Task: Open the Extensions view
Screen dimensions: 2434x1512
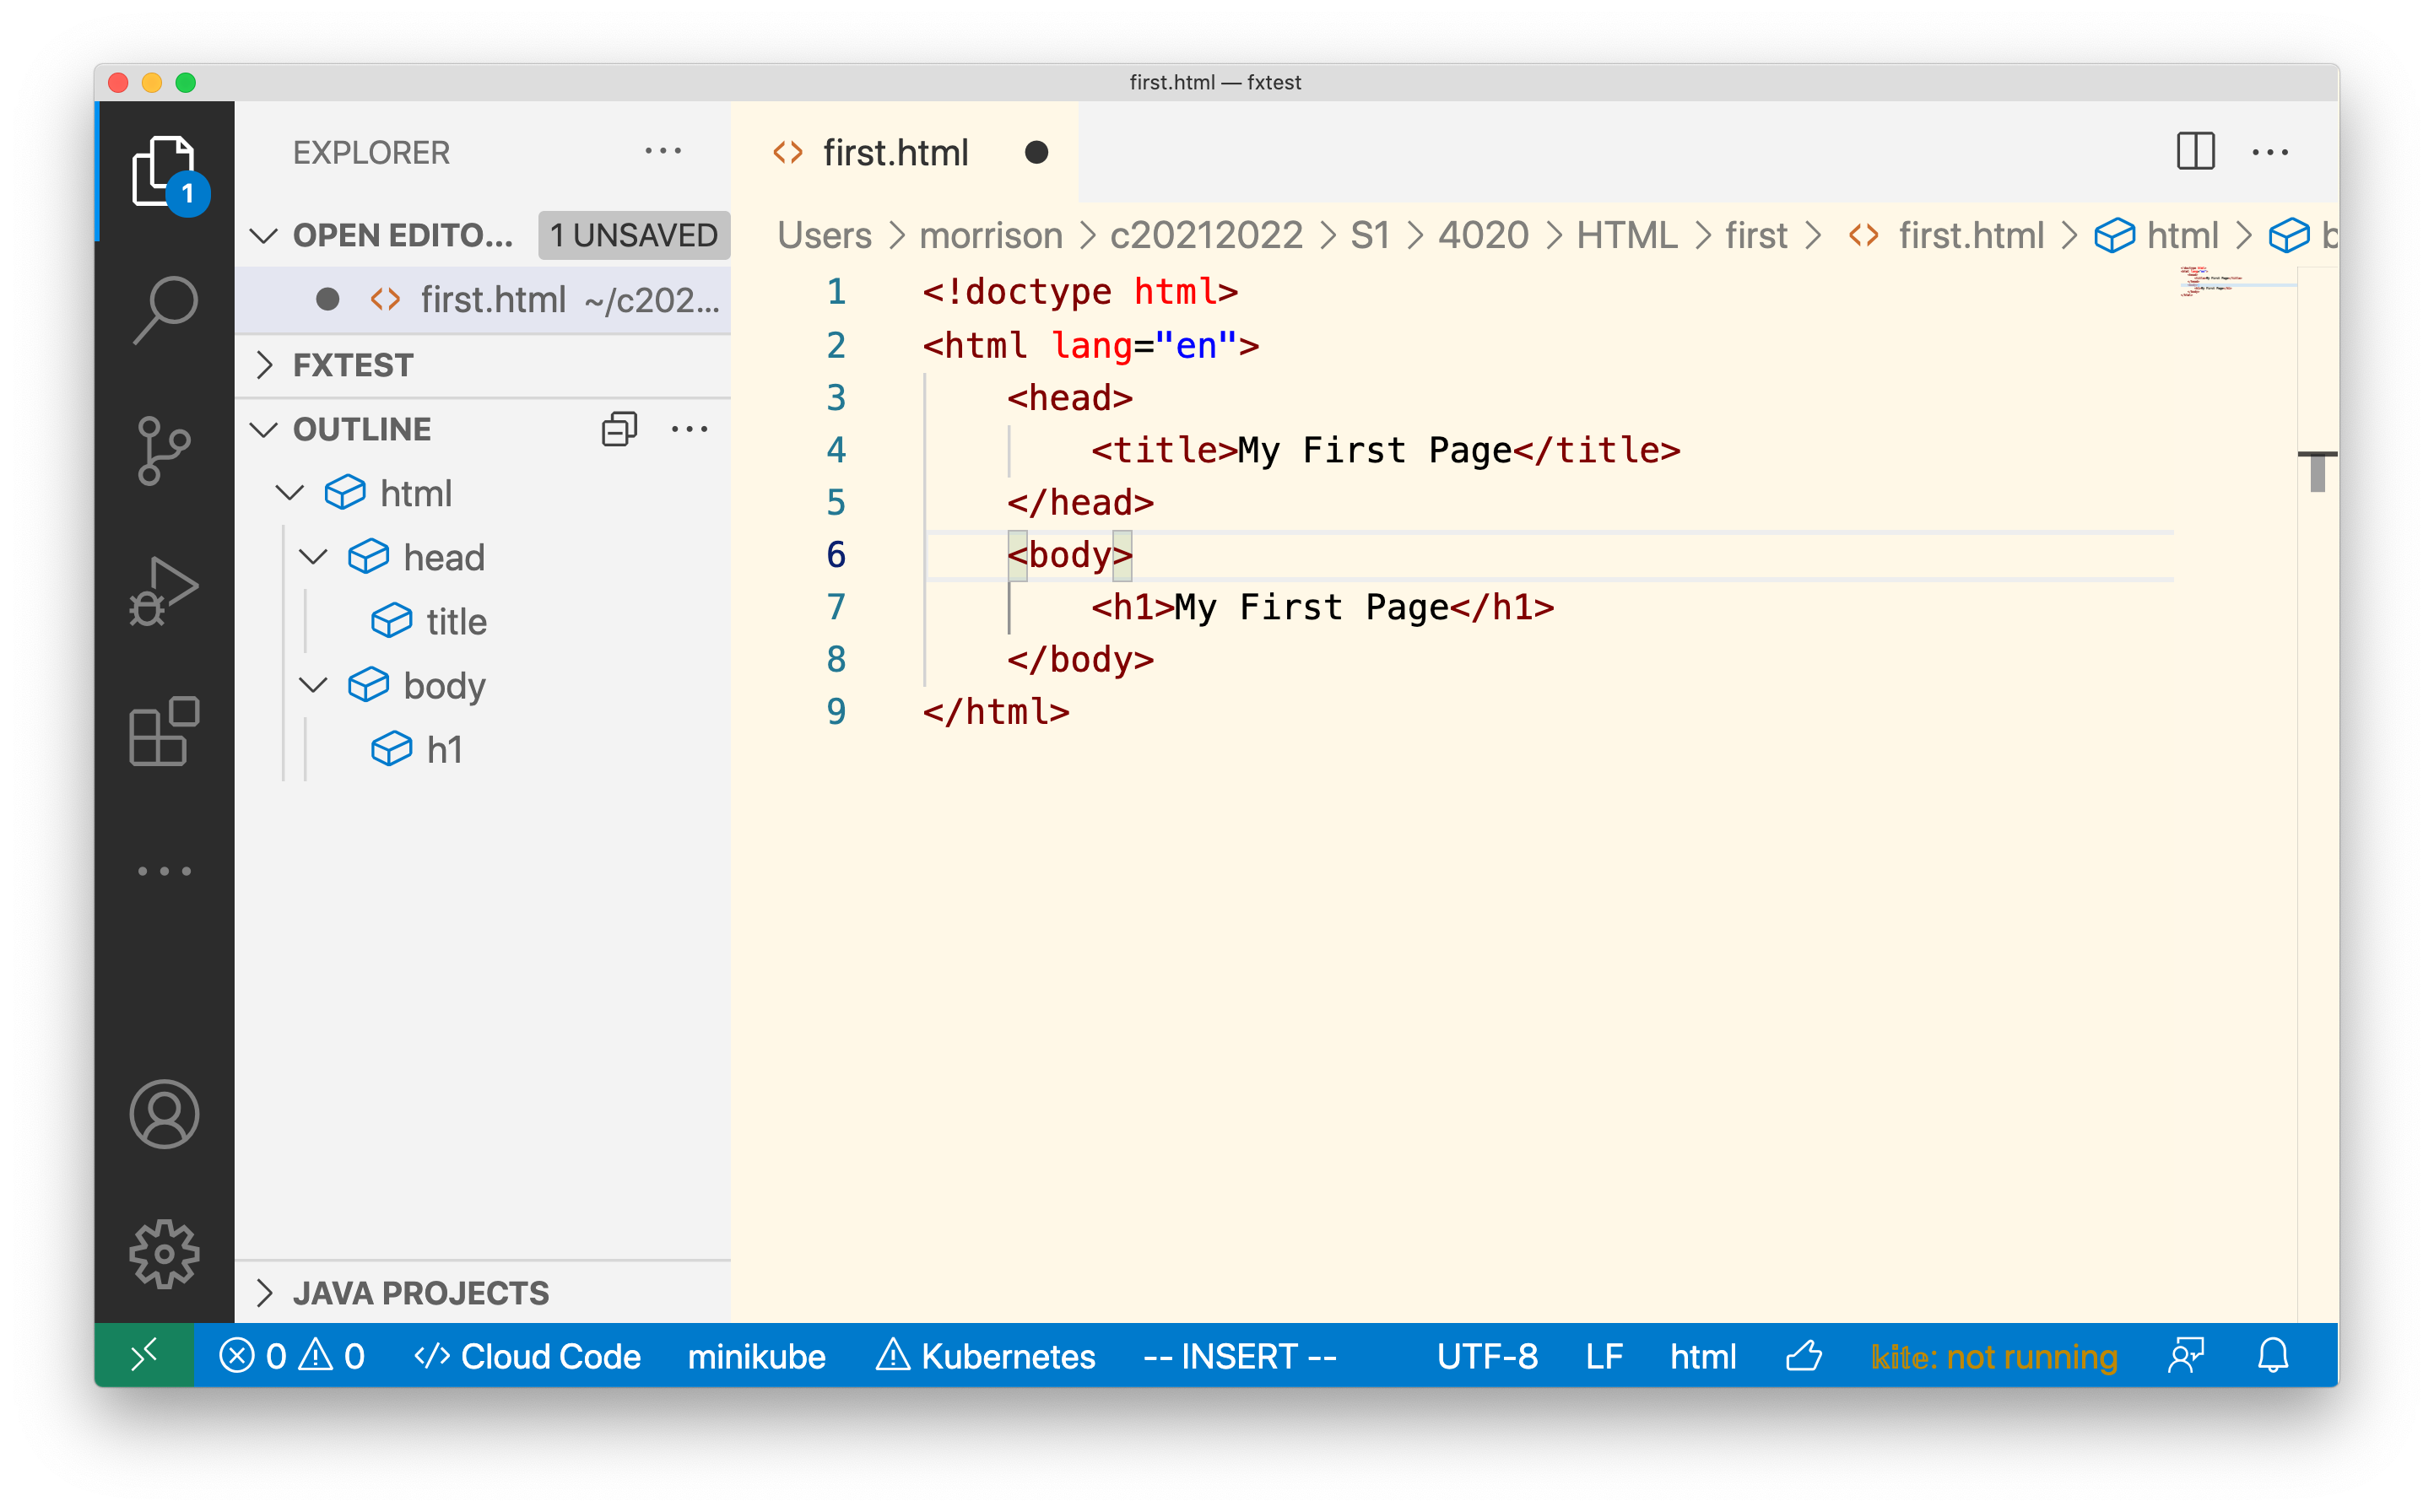Action: click(164, 731)
